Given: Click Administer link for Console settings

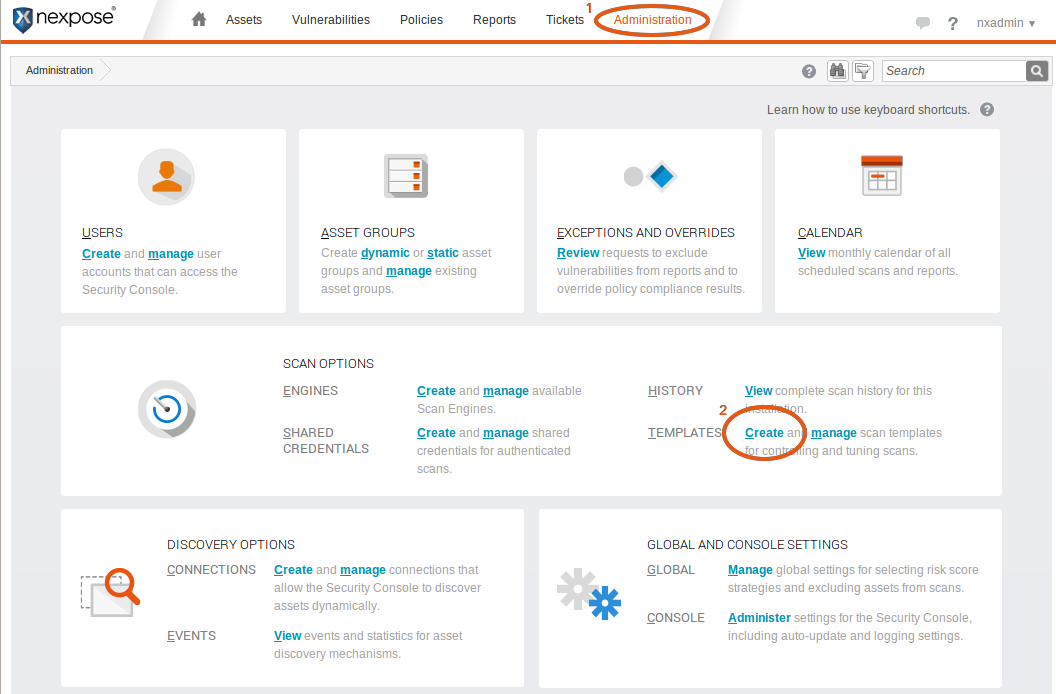Looking at the screenshot, I should [x=759, y=618].
